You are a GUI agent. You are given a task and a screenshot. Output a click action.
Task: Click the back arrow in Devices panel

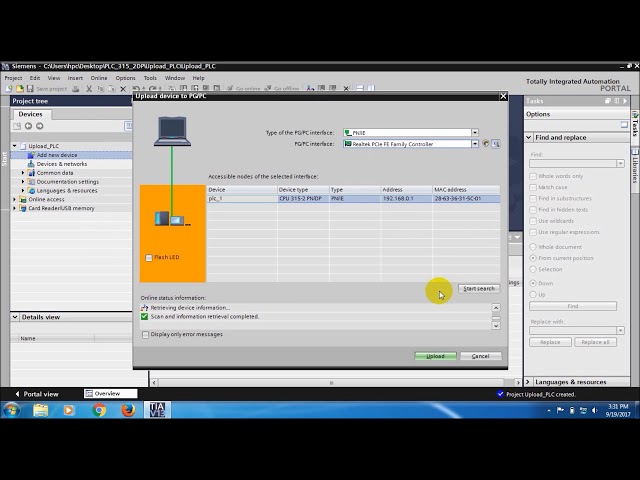(28, 126)
